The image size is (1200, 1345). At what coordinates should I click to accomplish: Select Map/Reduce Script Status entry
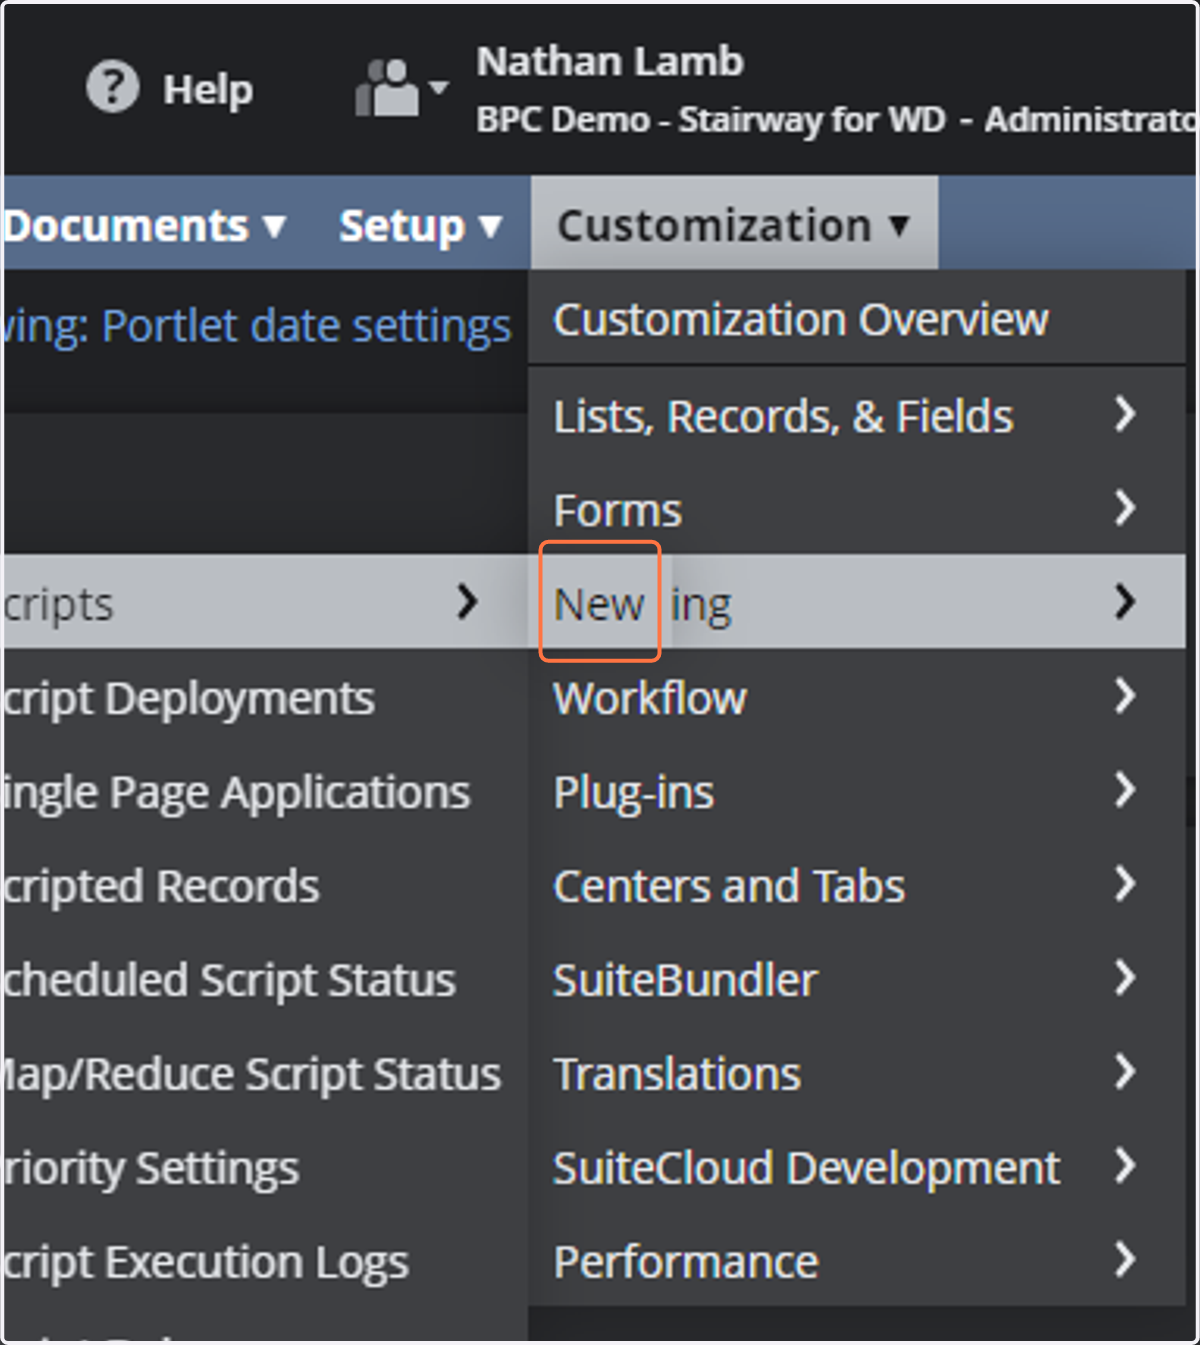(x=266, y=1073)
